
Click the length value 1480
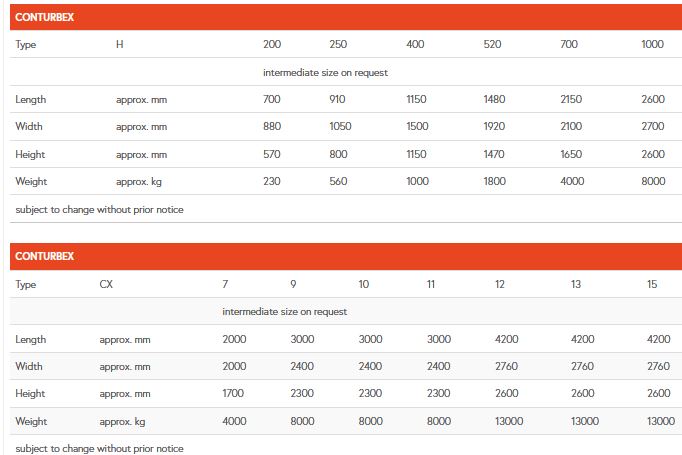click(x=496, y=99)
